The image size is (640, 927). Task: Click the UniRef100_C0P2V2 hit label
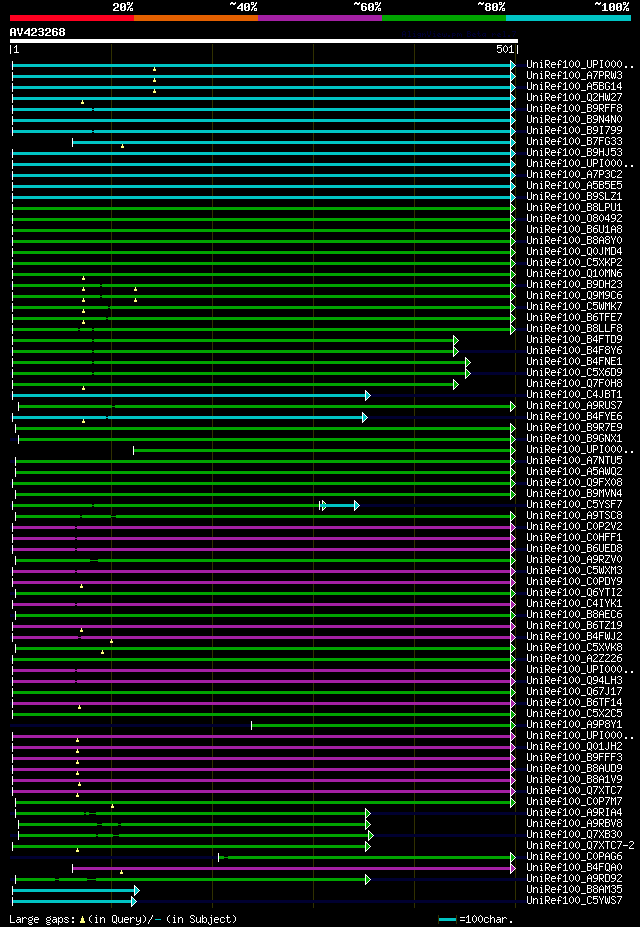click(574, 527)
